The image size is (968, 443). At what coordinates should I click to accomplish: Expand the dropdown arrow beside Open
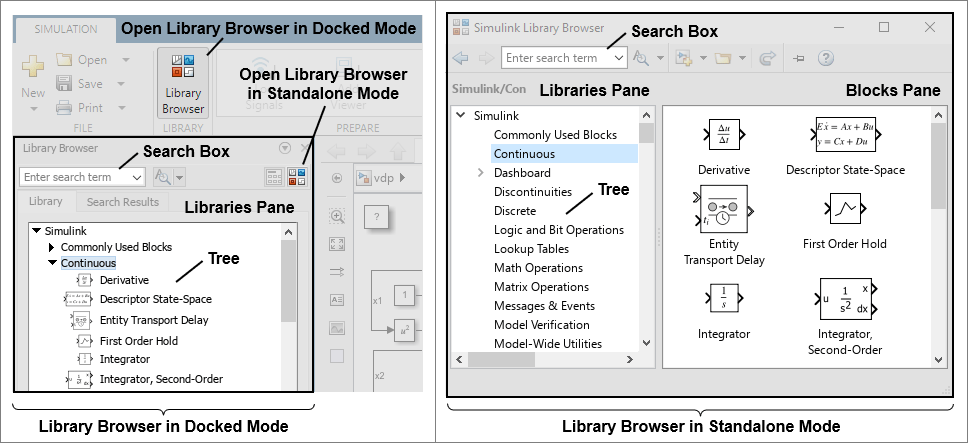tap(125, 60)
